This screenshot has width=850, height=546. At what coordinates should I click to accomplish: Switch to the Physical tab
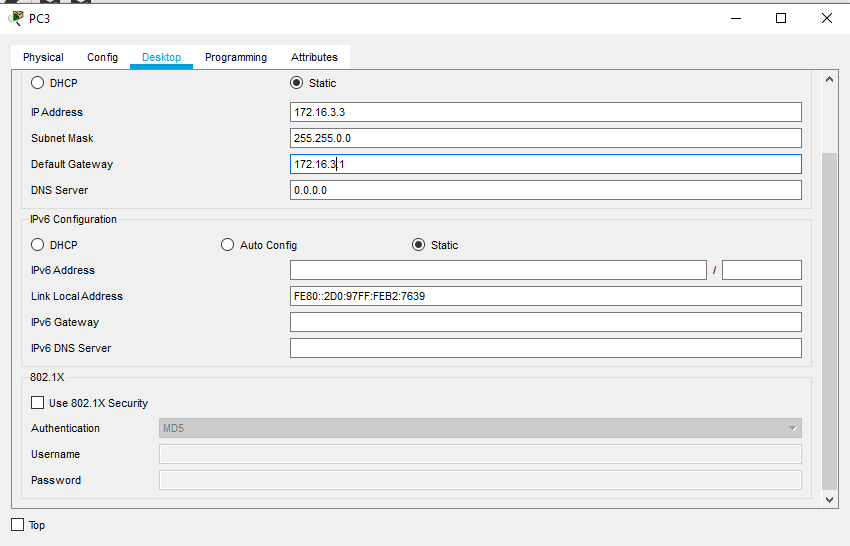(43, 57)
